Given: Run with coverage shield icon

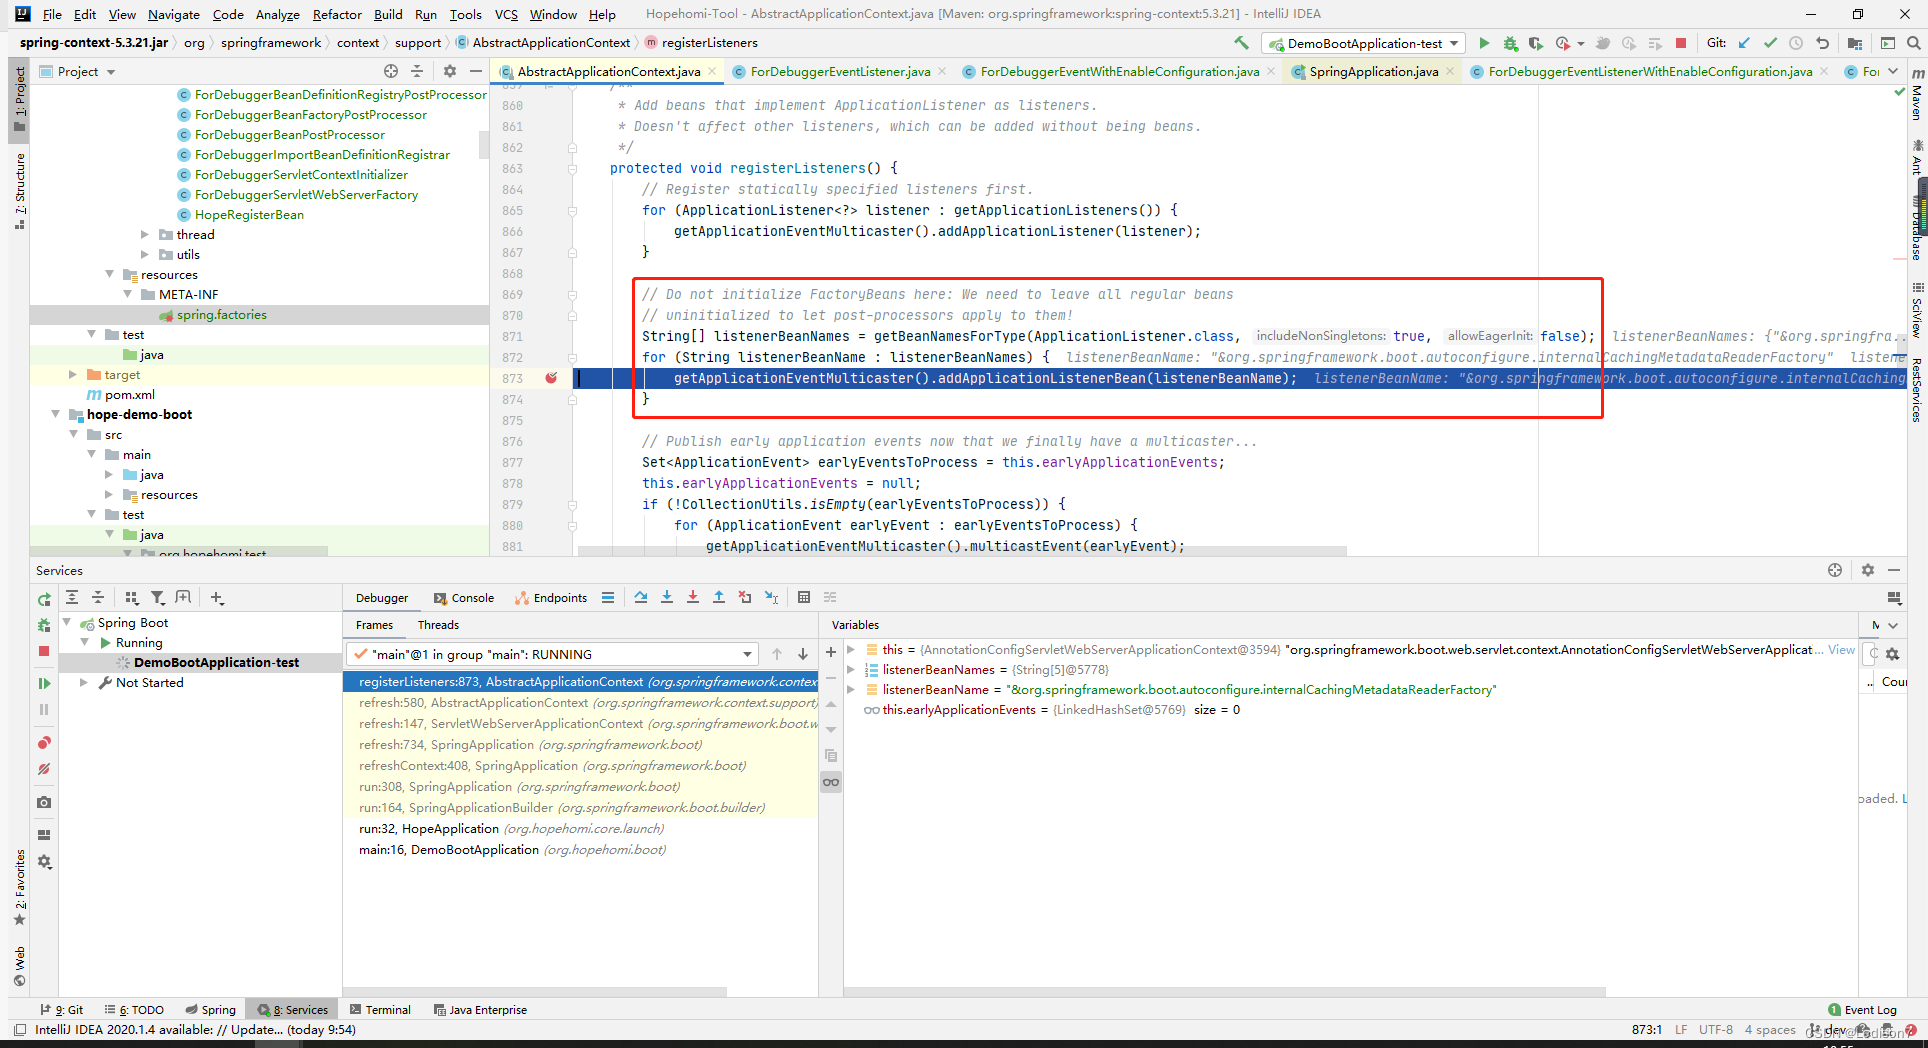Looking at the screenshot, I should 1536,43.
